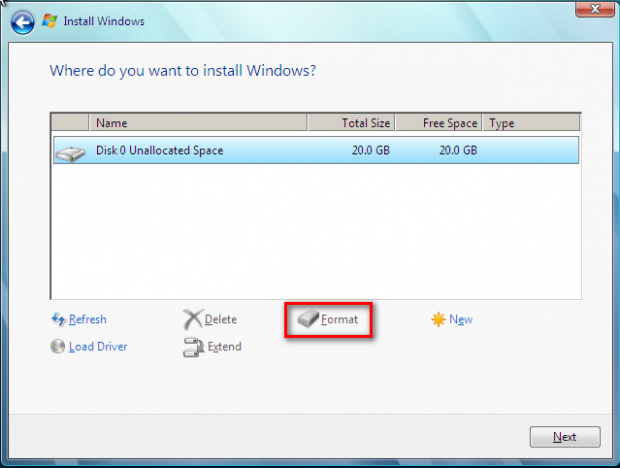Screen dimensions: 620x468
Task: Click the New sunburst icon
Action: 438,319
